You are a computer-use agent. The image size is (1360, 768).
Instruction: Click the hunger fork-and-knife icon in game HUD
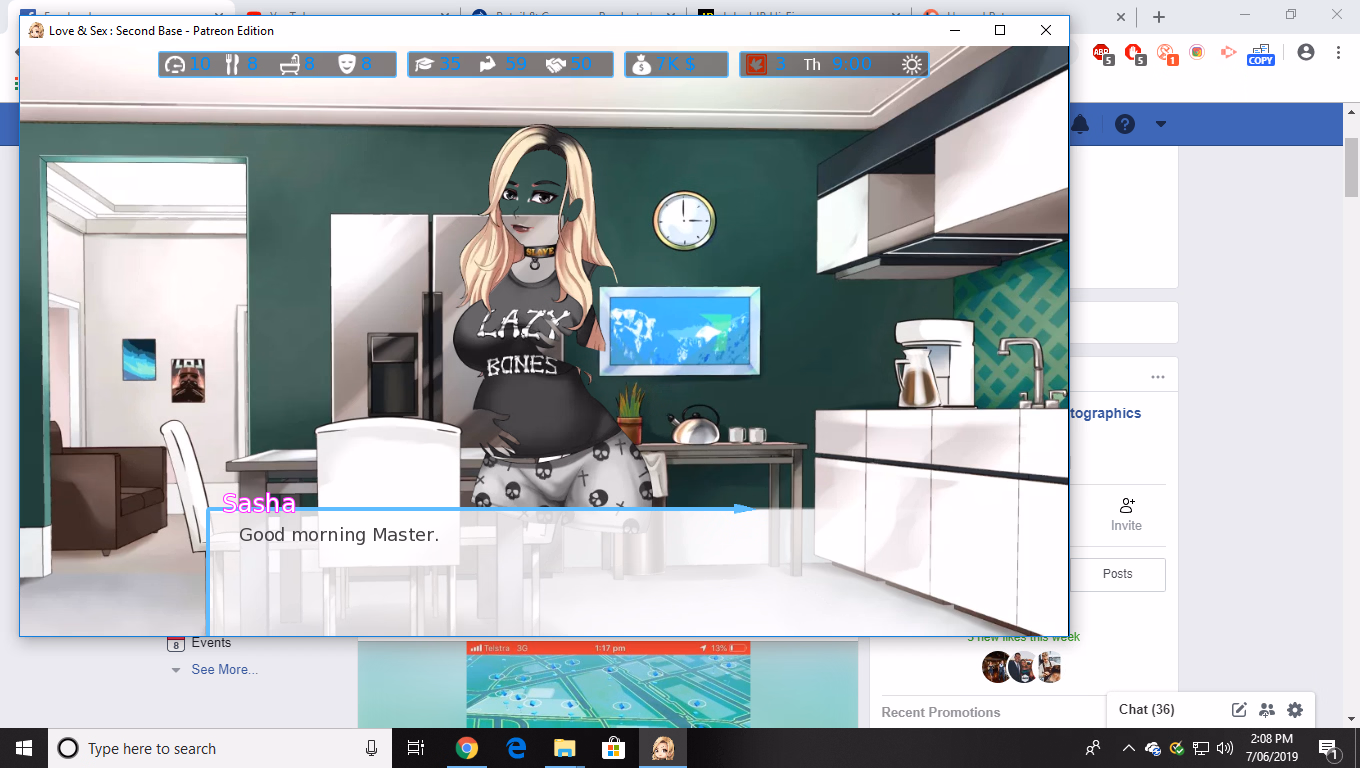(232, 65)
